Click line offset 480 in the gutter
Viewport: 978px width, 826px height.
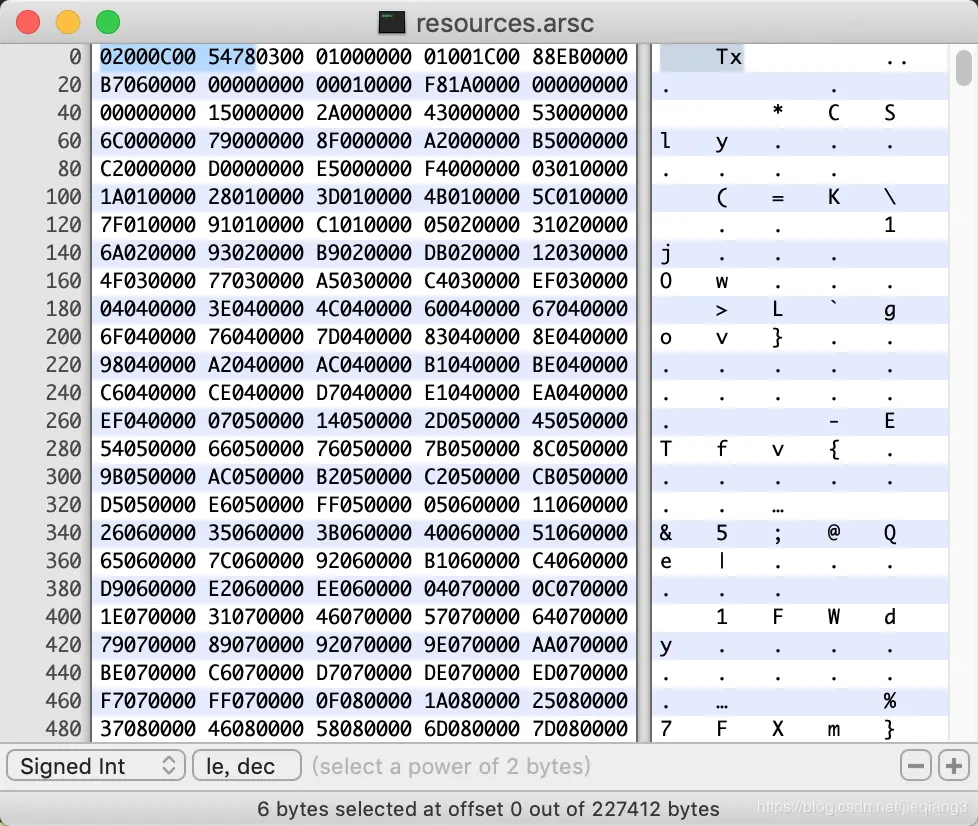click(x=64, y=729)
